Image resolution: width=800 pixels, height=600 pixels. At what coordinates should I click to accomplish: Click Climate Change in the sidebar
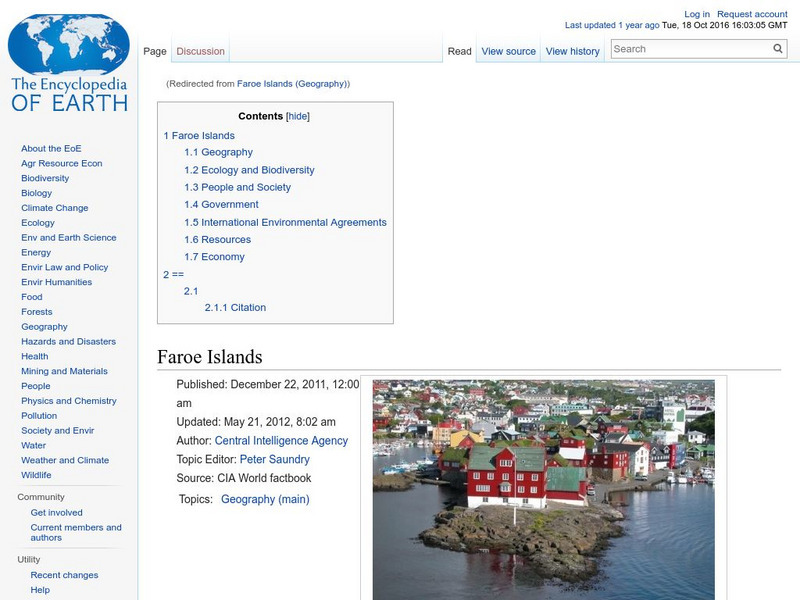(x=55, y=207)
